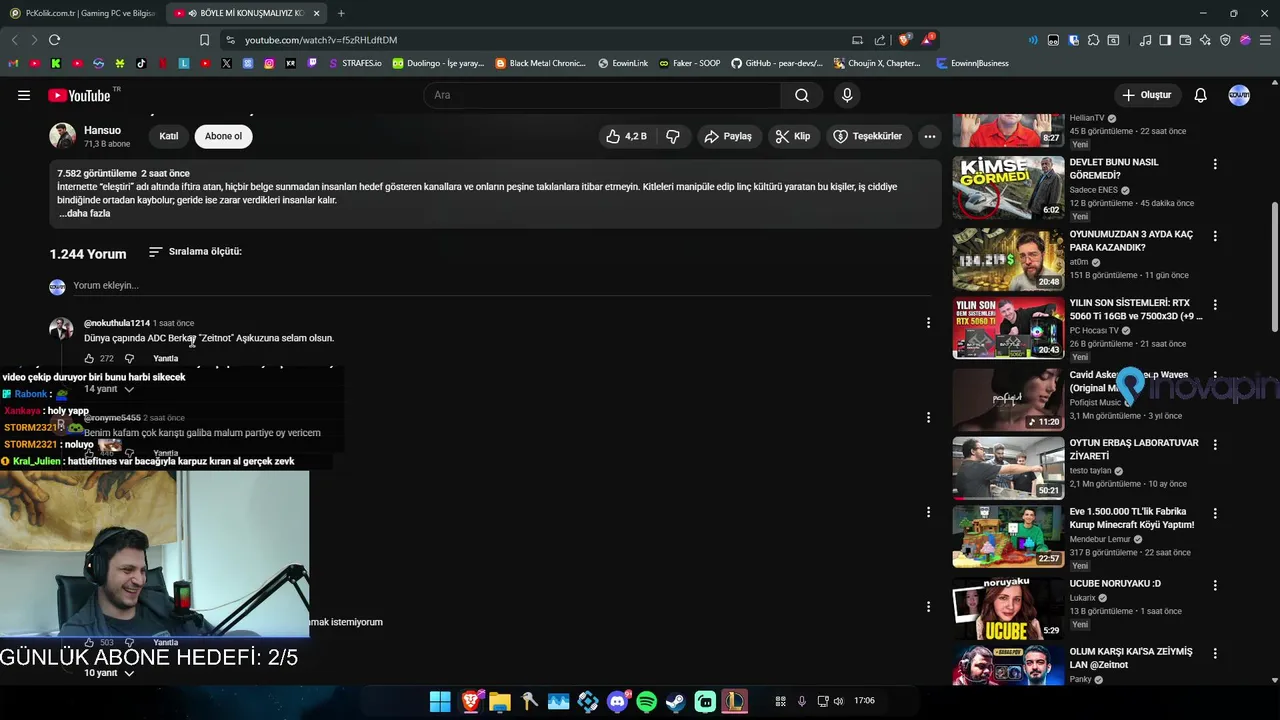Open Hansuo channel avatar
Viewport: 1280px width, 720px height.
[x=63, y=136]
